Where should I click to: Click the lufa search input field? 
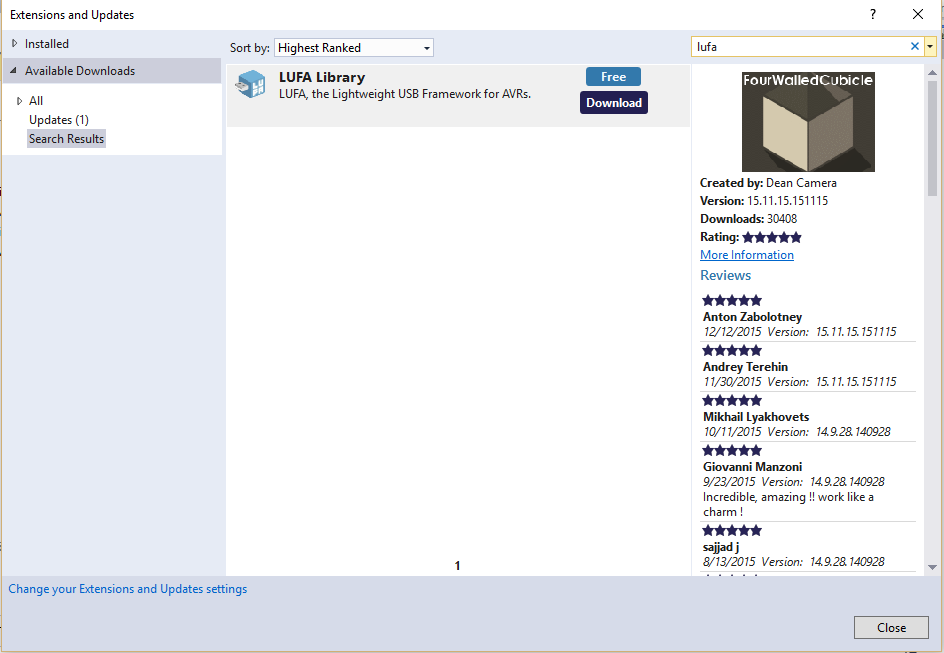coord(801,46)
